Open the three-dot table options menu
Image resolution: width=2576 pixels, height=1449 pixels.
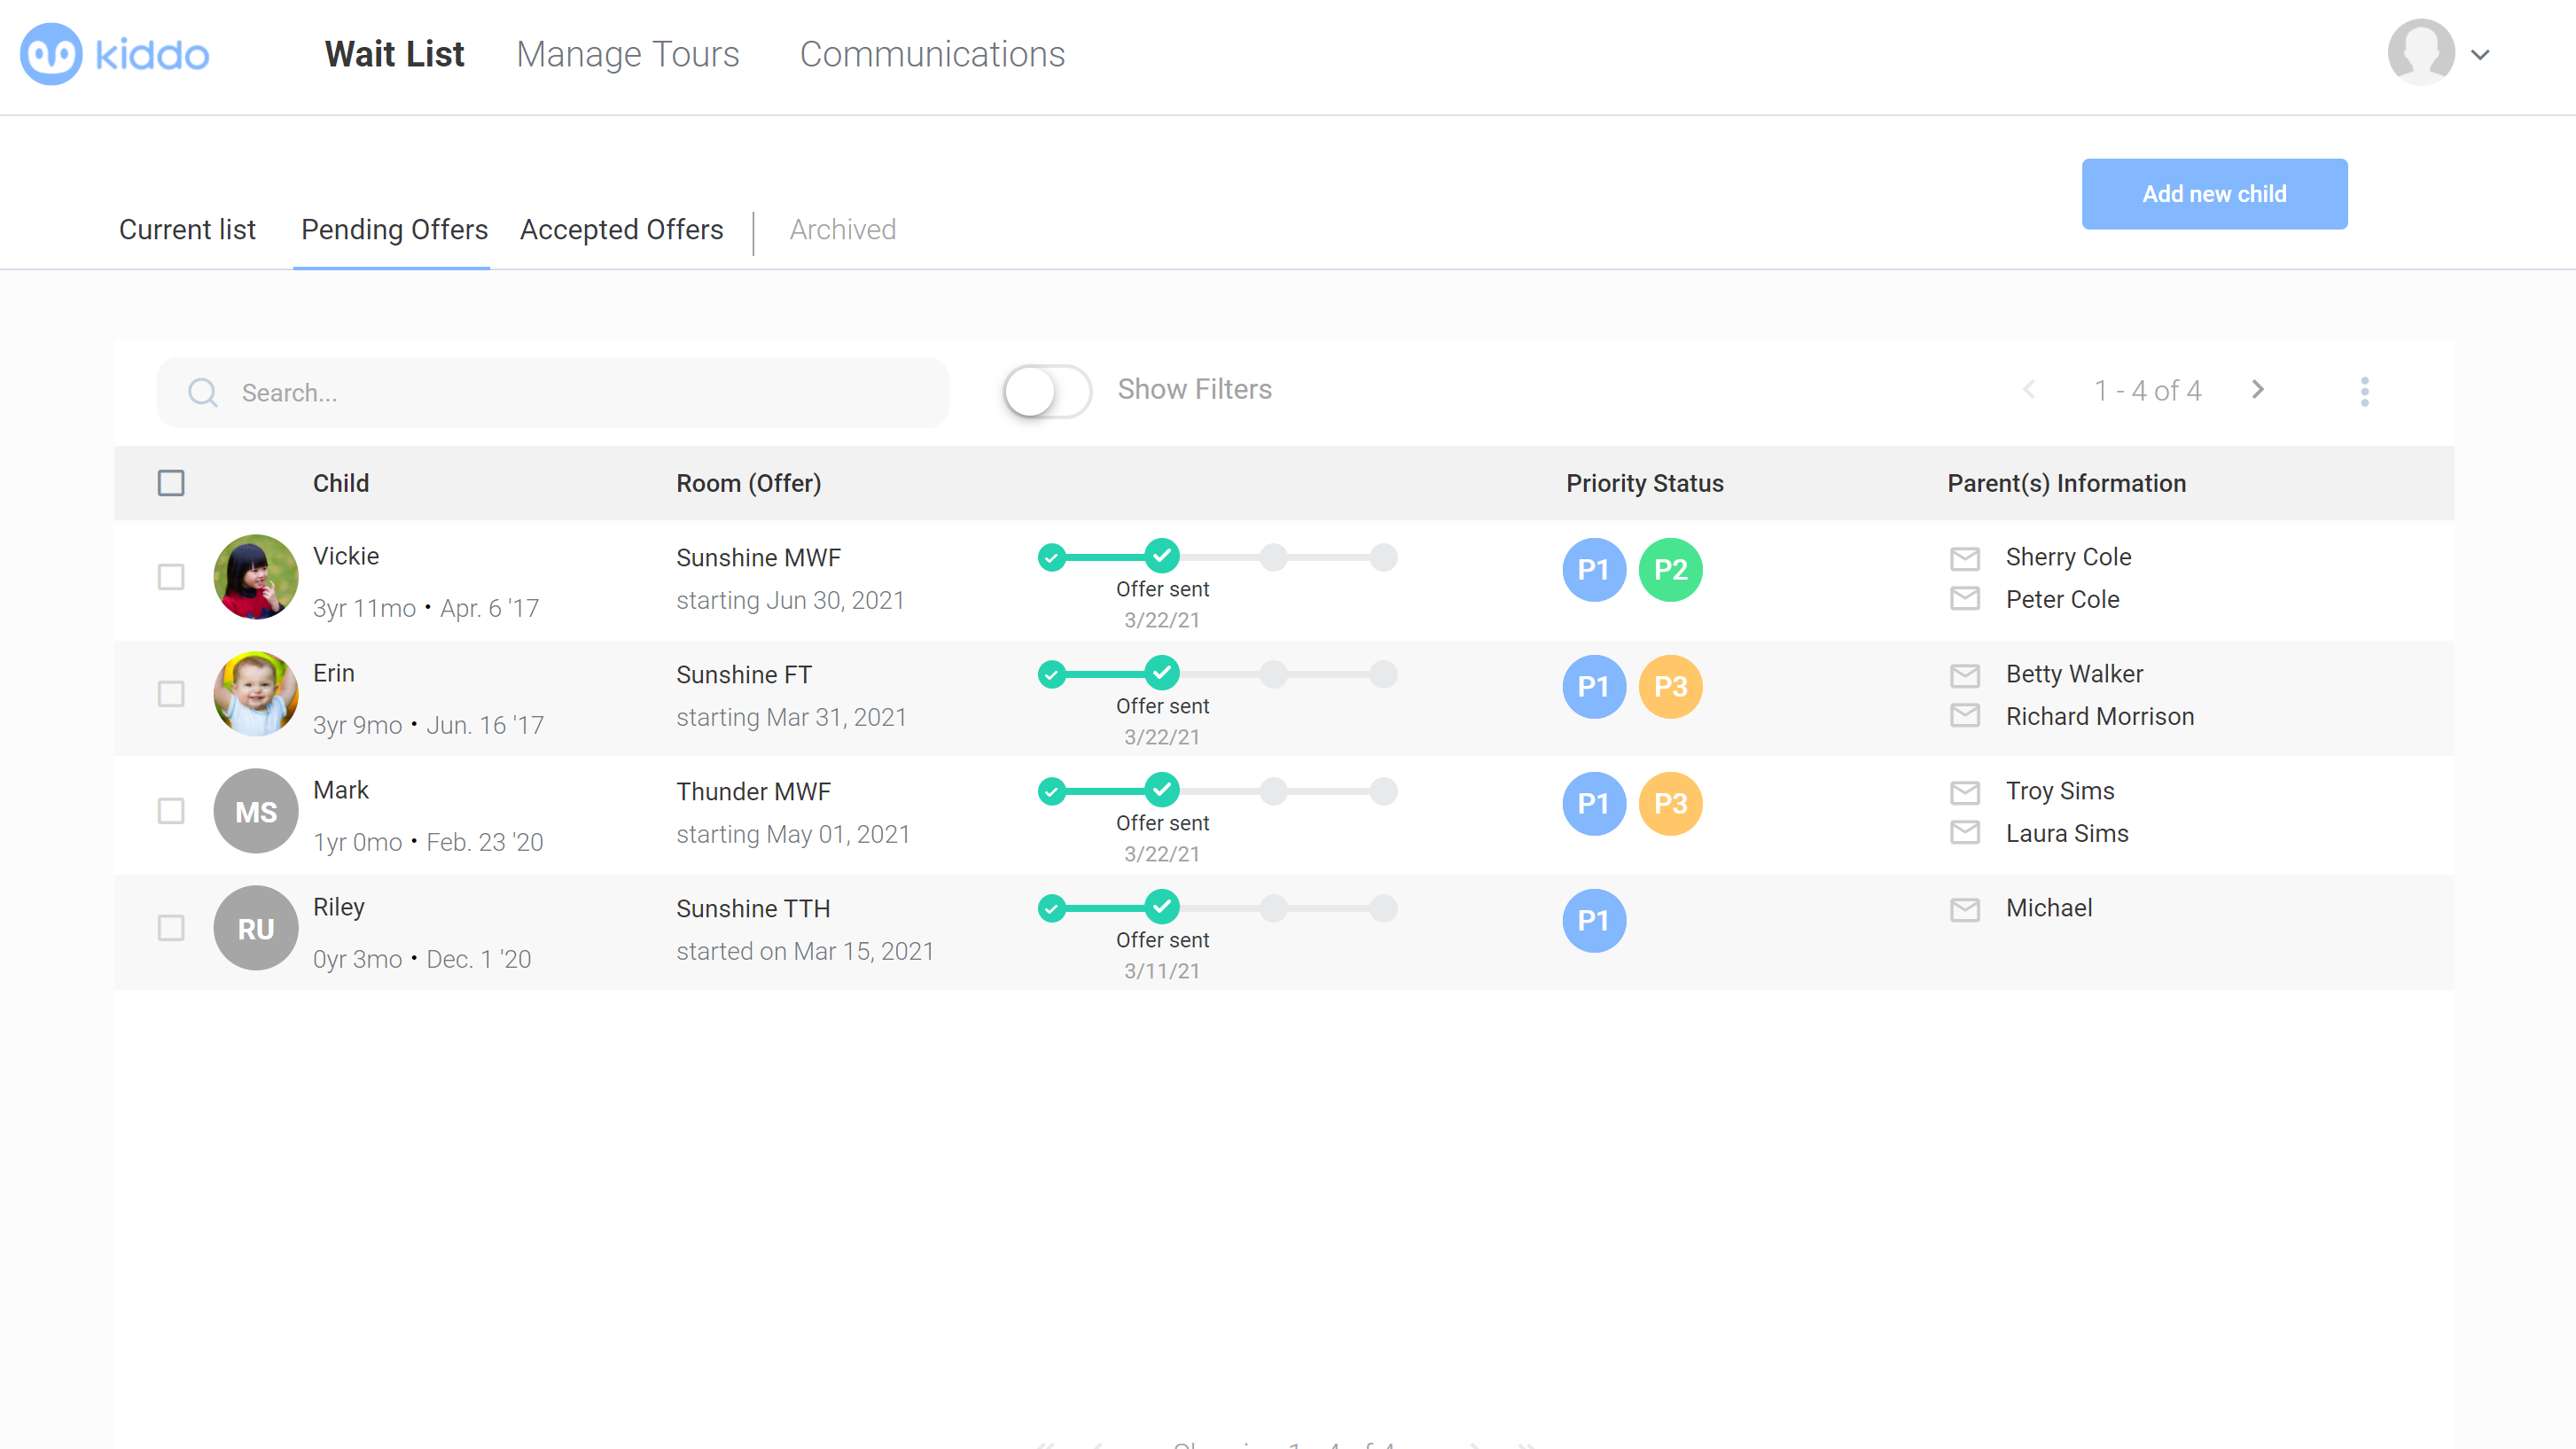(x=2364, y=391)
